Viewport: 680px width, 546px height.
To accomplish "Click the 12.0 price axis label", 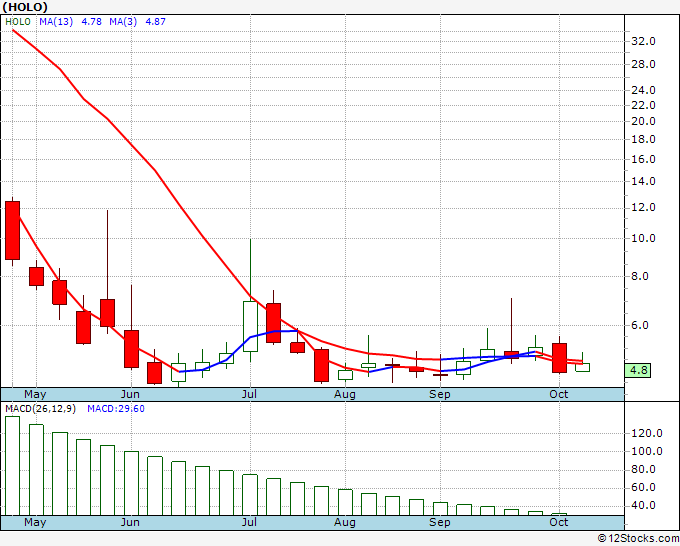I will [x=643, y=207].
